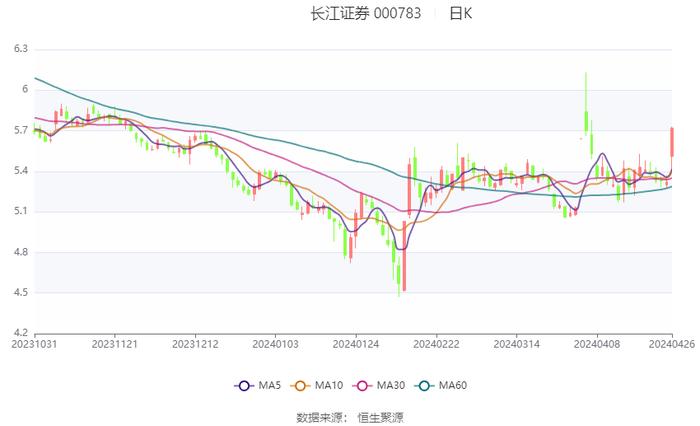
Task: Click the last red candlestick on right
Action: click(x=672, y=141)
